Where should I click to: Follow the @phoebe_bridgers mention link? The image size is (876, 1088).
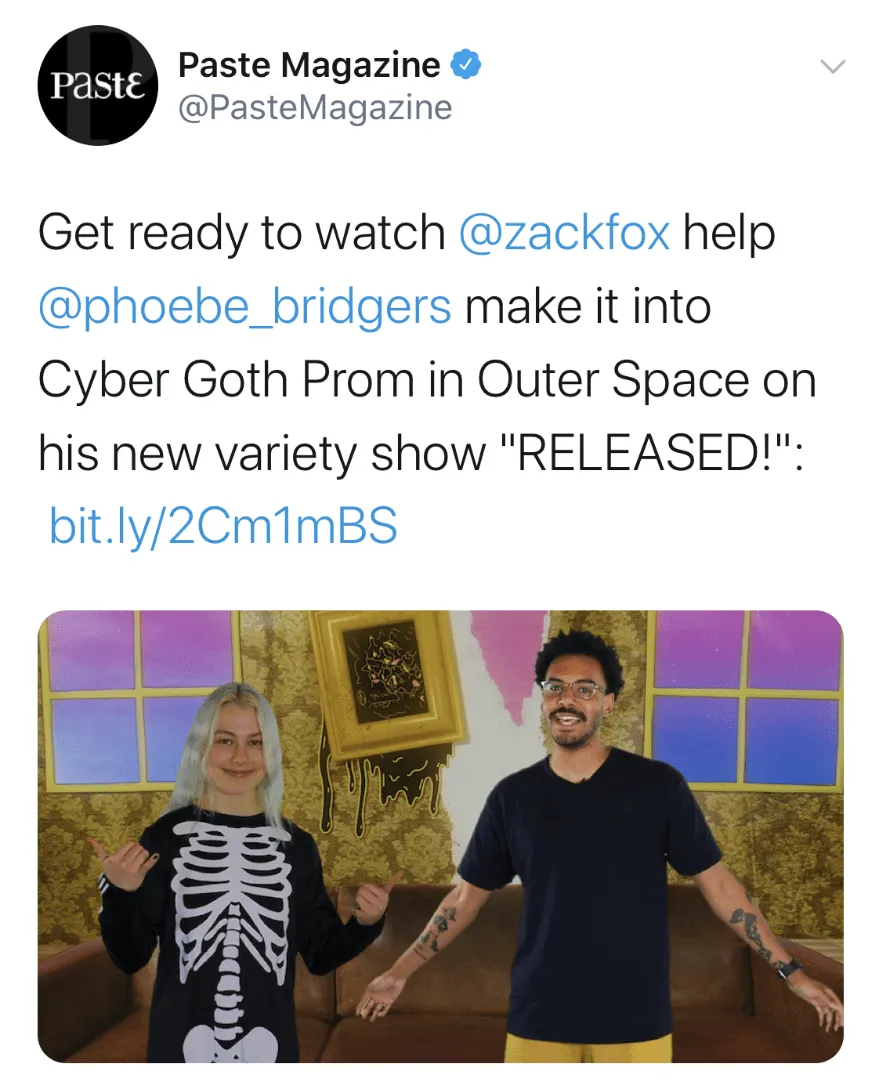(x=245, y=307)
